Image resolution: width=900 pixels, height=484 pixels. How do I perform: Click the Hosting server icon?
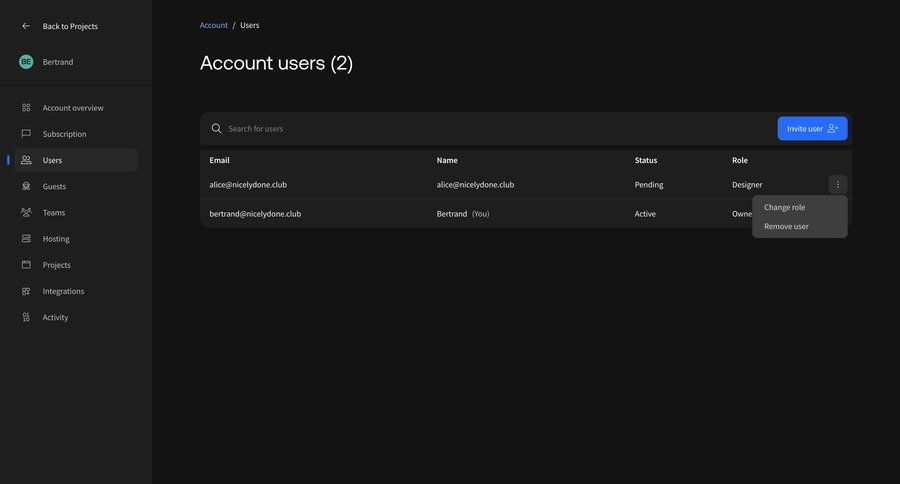[26, 238]
